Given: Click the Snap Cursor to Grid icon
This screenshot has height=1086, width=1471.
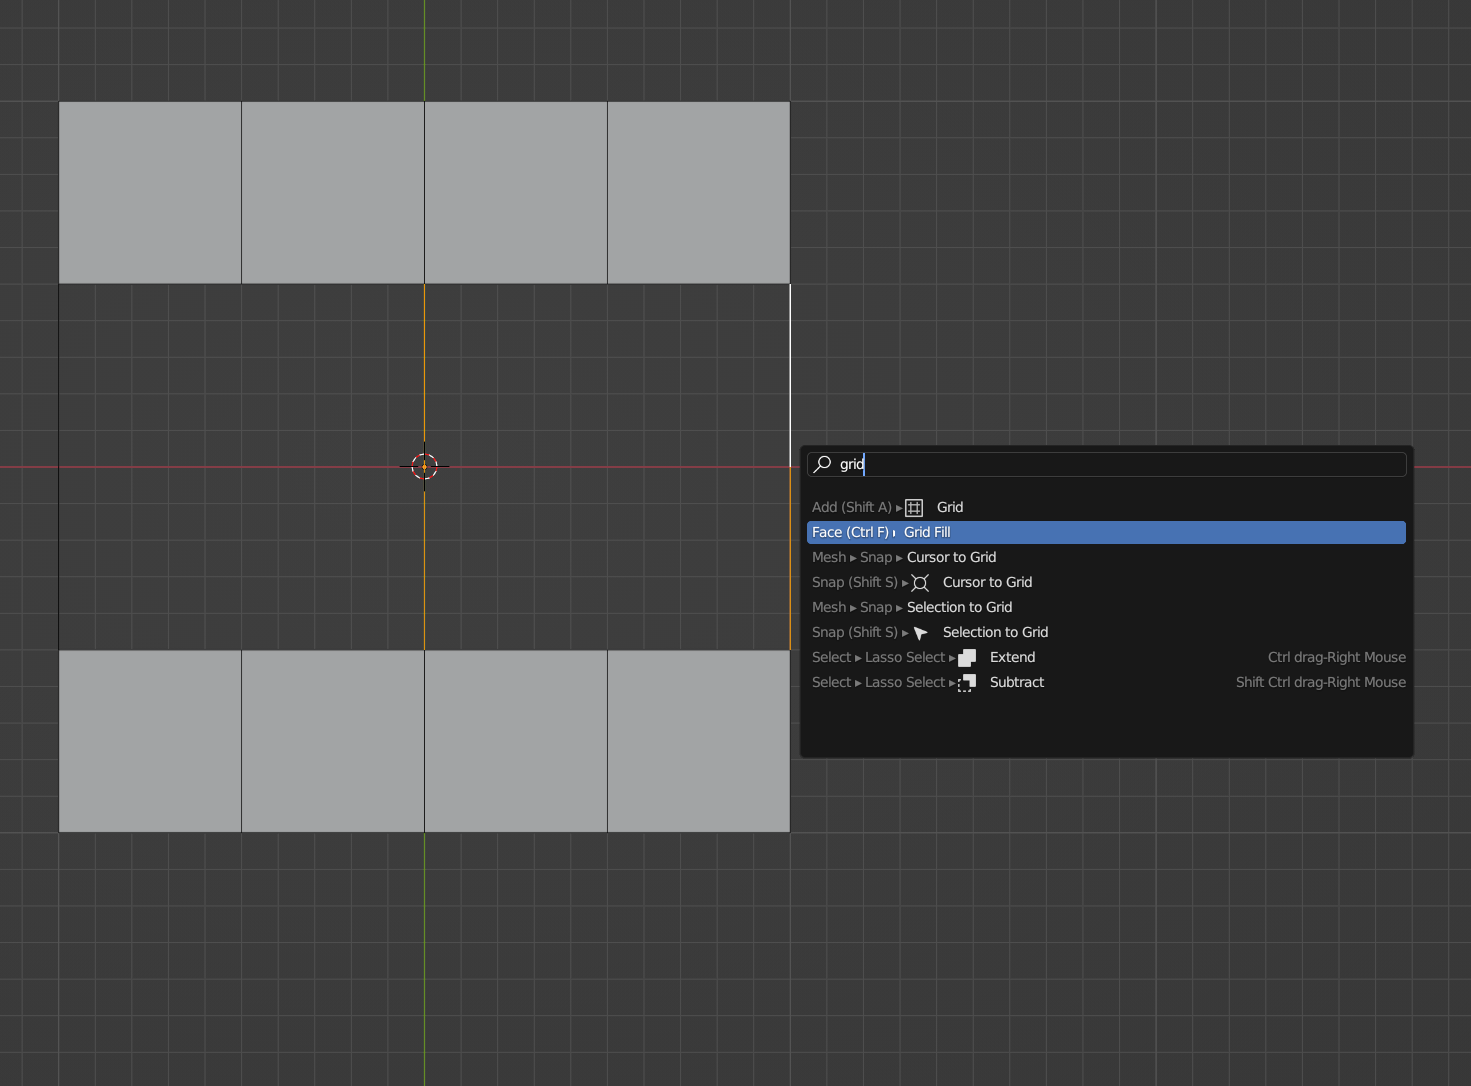Looking at the screenshot, I should [x=920, y=582].
